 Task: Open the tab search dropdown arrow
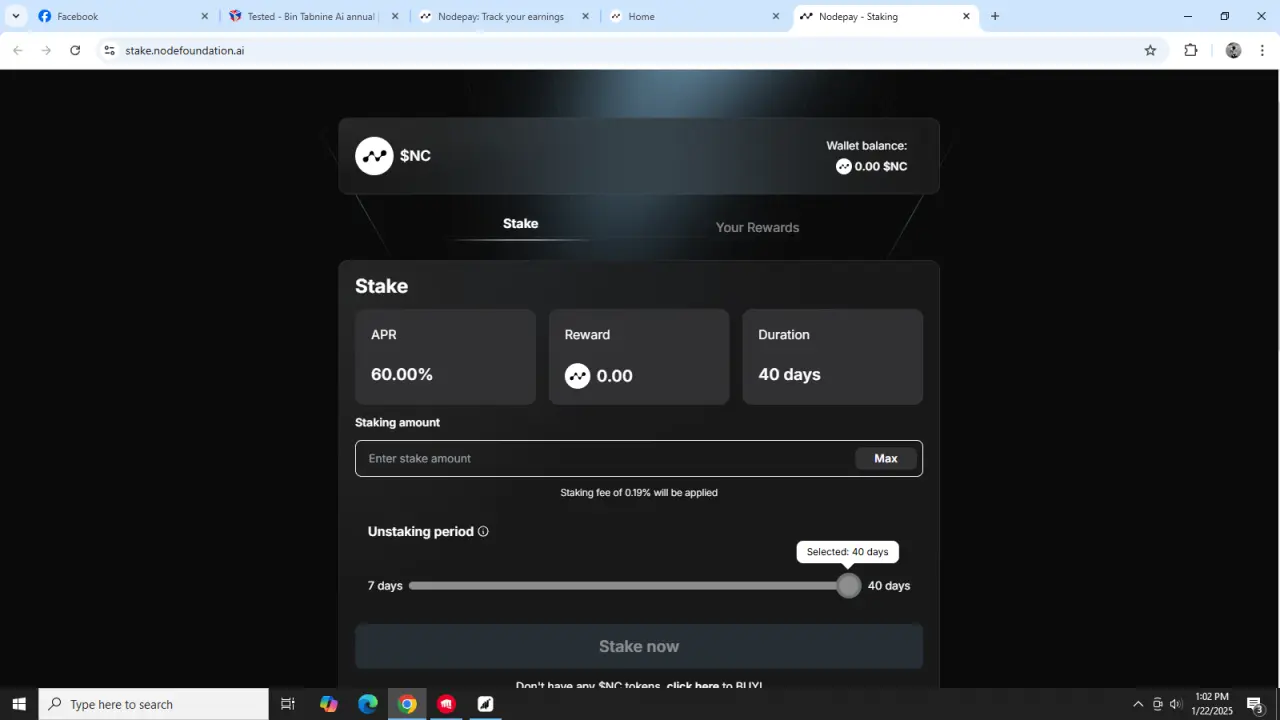tap(16, 16)
